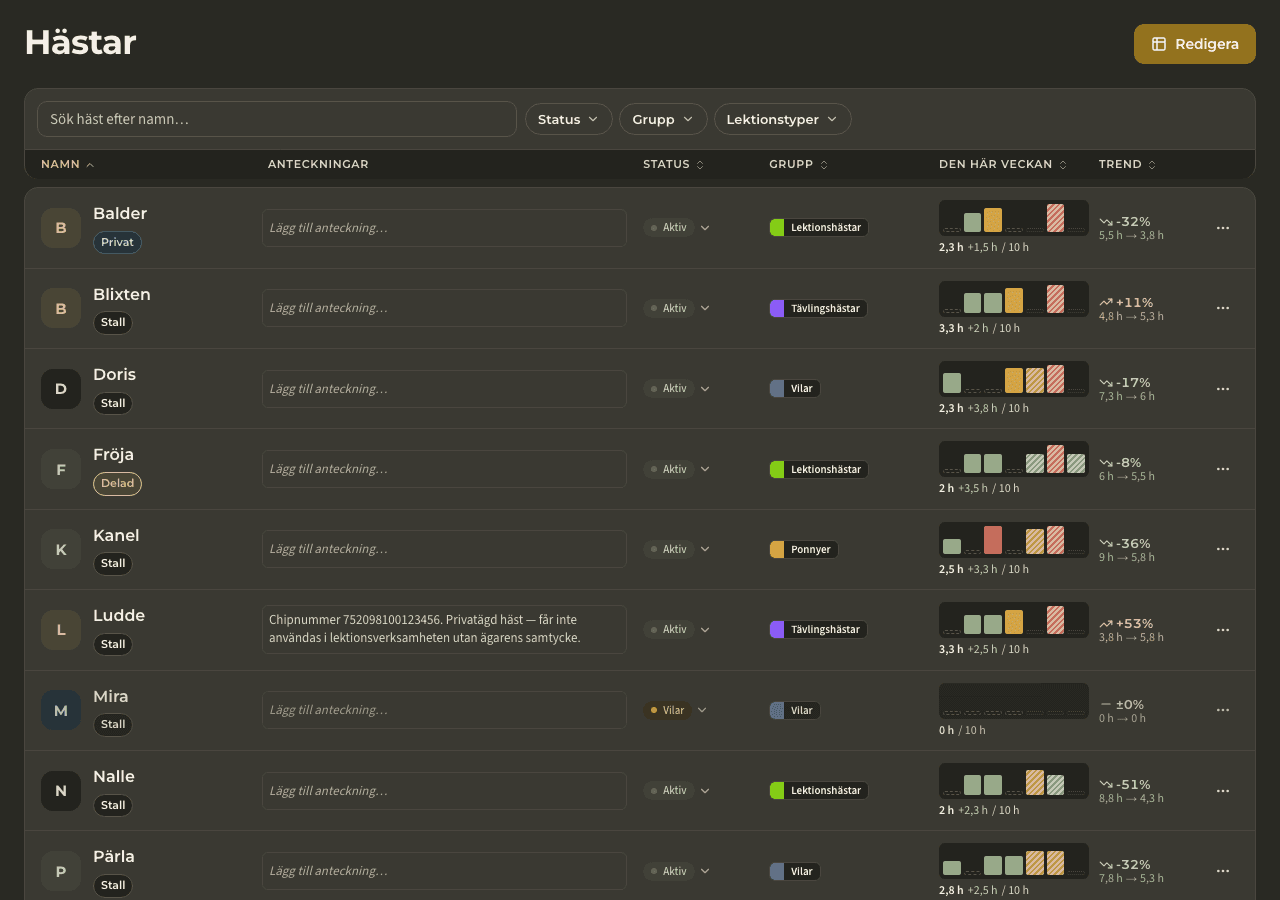Click Balder's avatar icon
Viewport: 1280px width, 900px height.
[x=61, y=228]
